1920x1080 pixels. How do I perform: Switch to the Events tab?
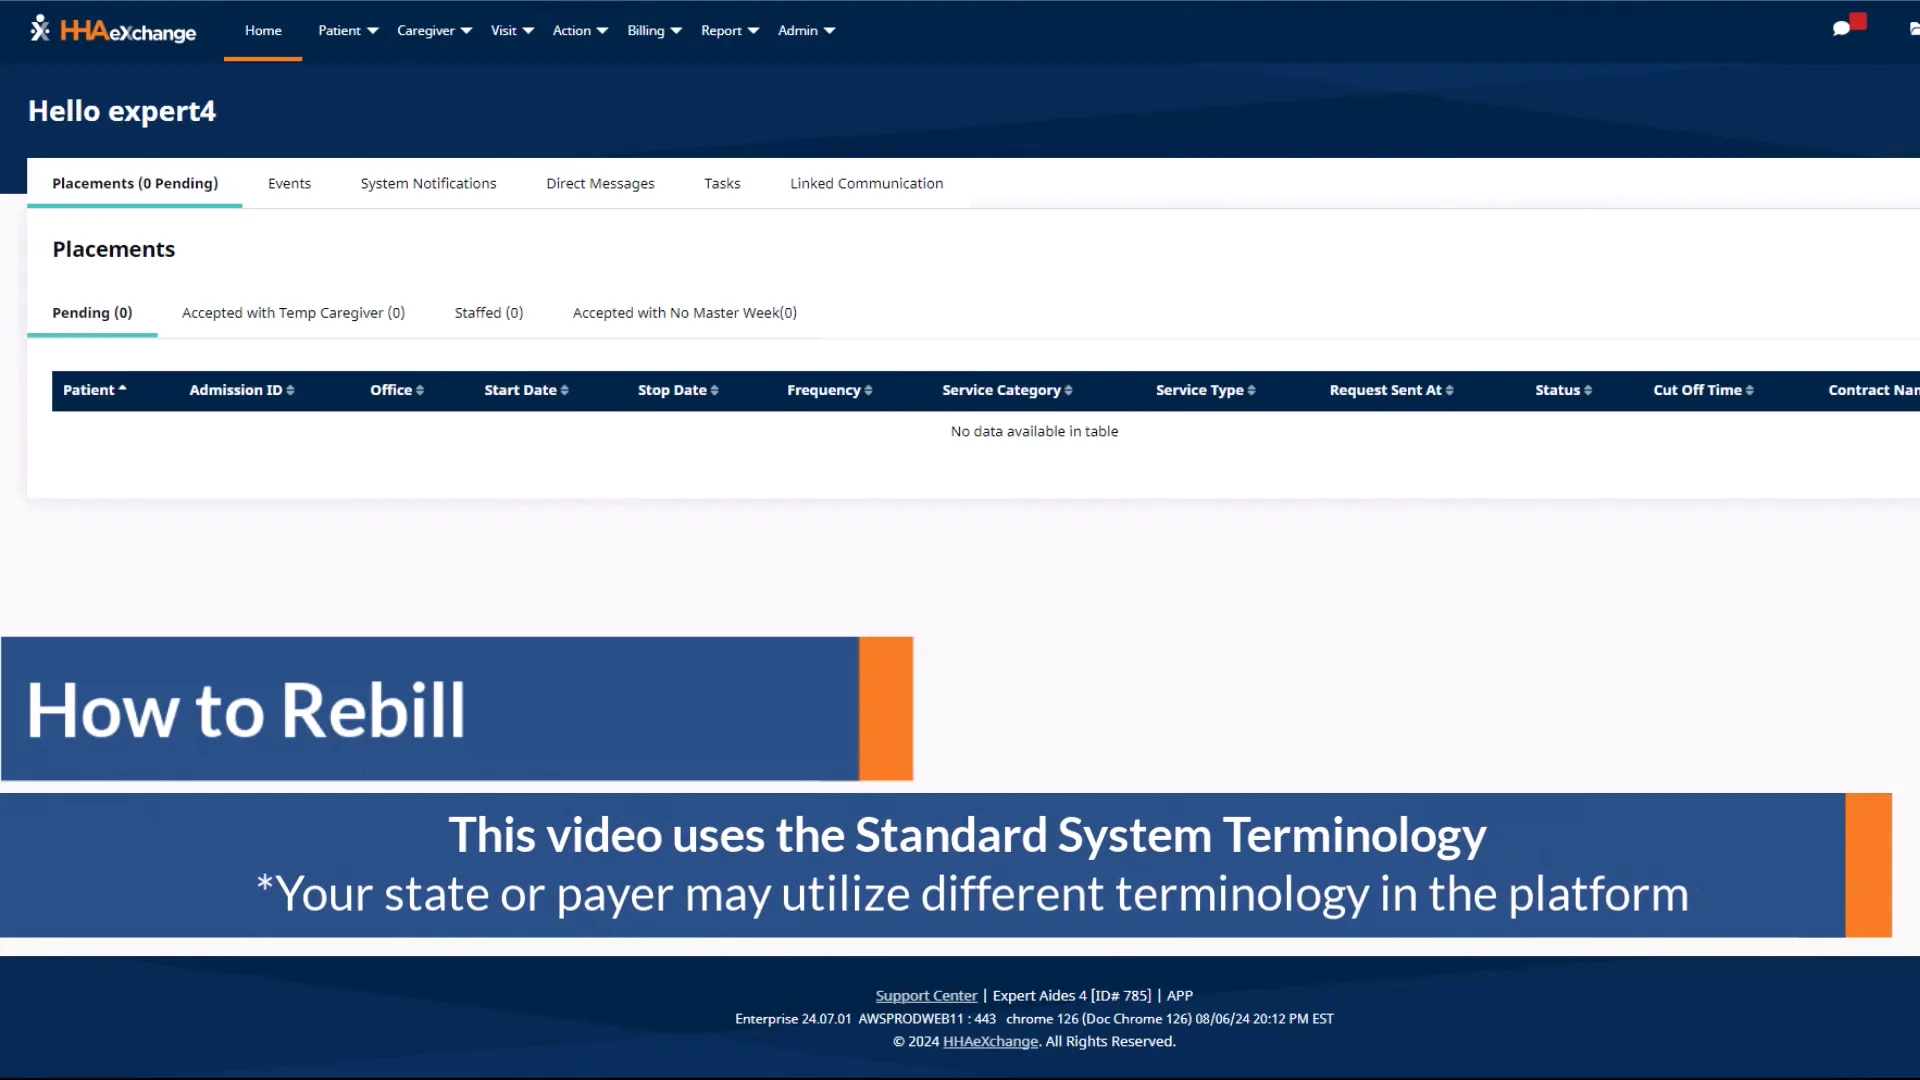[x=289, y=183]
